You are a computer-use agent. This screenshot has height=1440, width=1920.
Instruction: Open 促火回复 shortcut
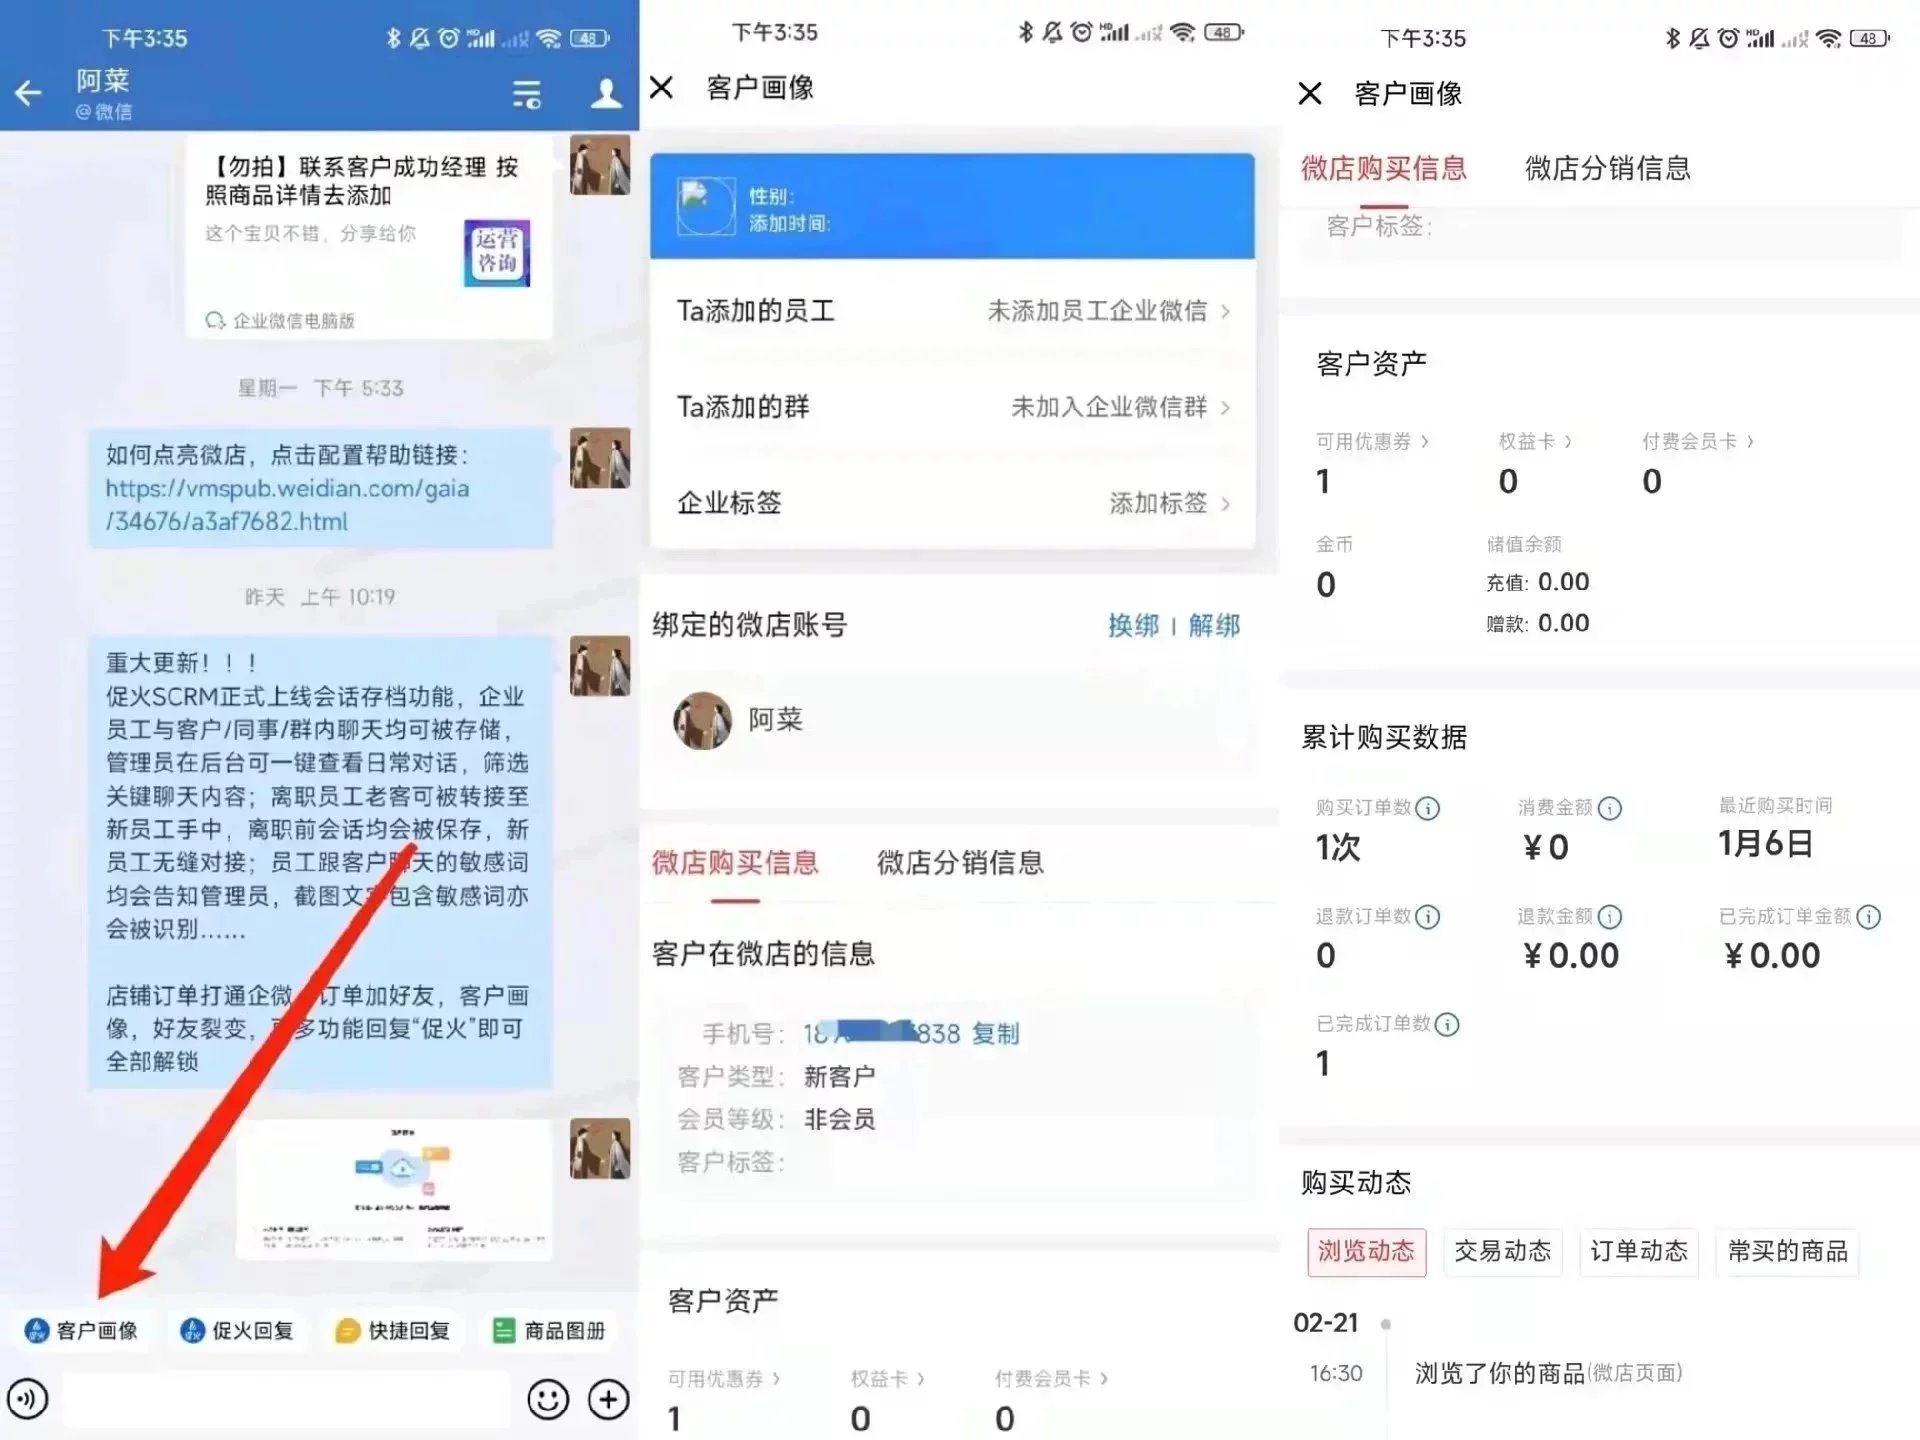pos(237,1330)
